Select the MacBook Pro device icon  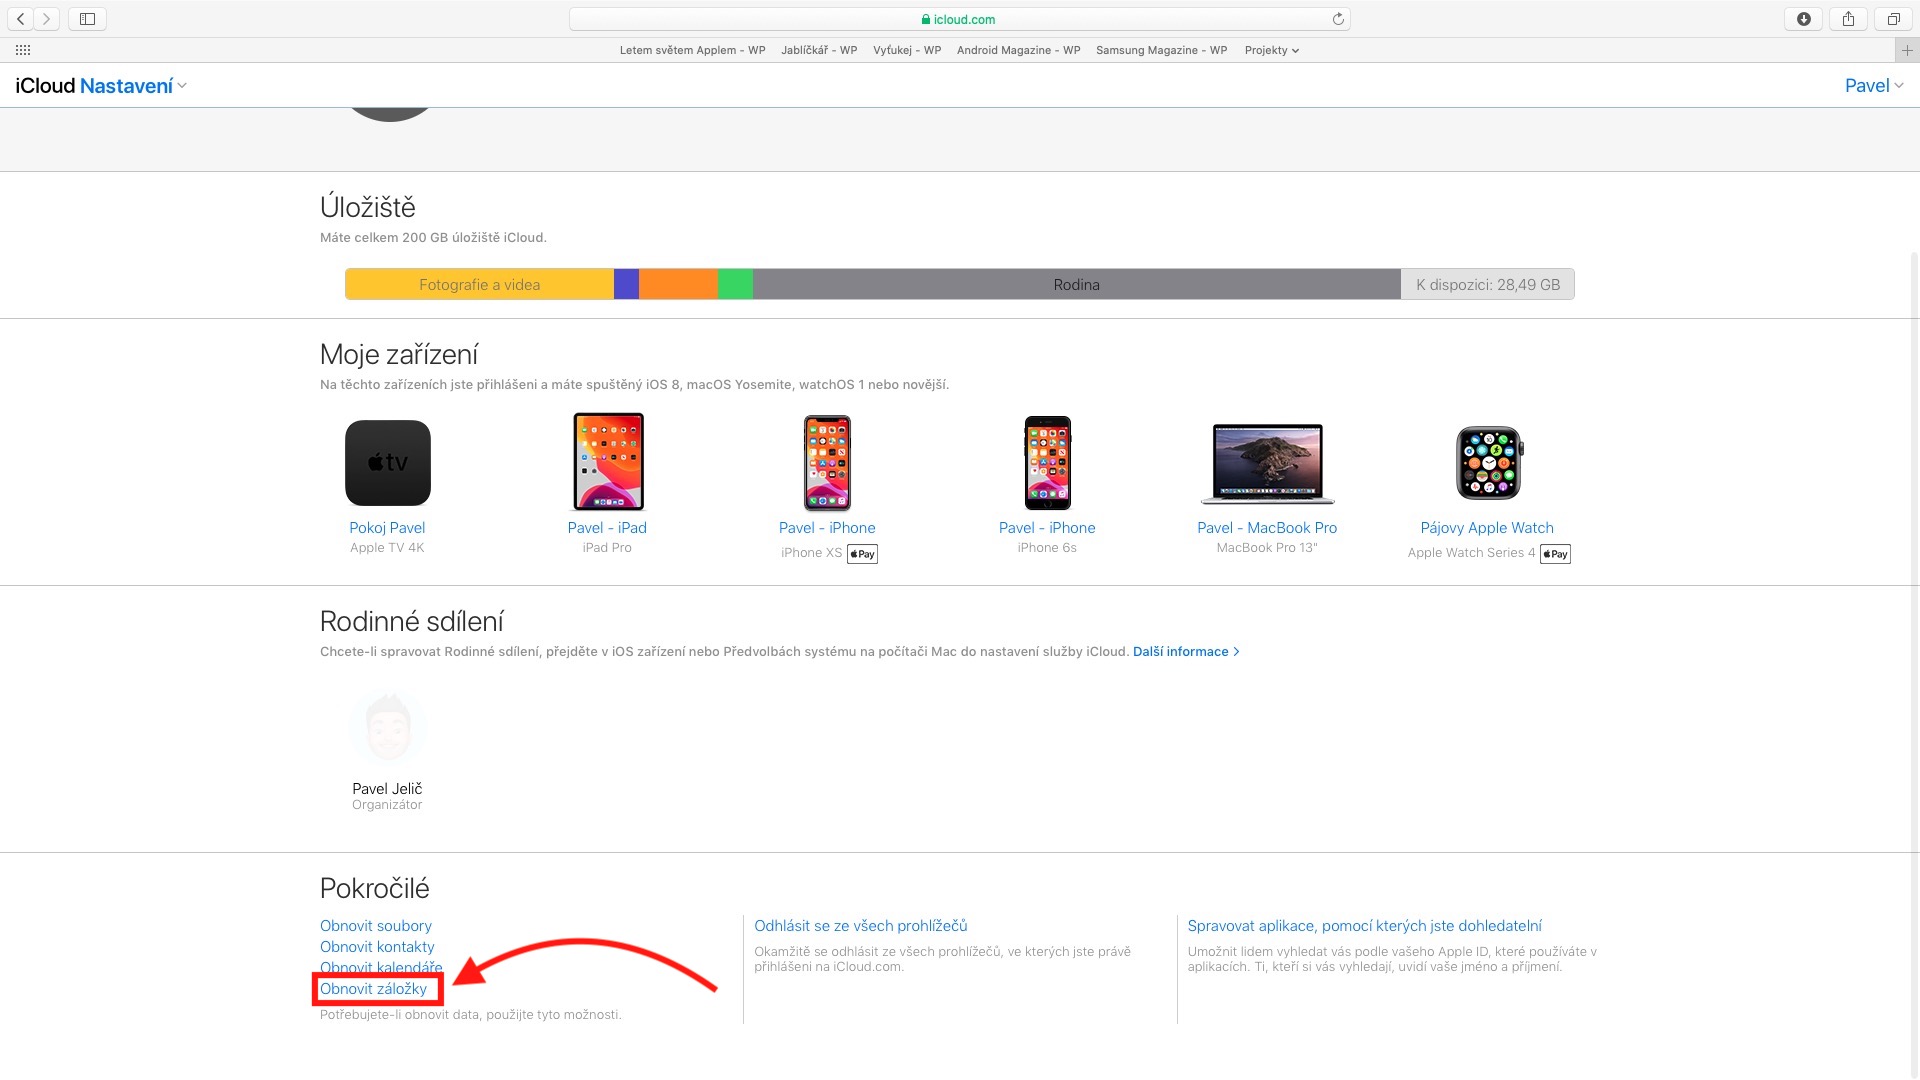pos(1267,463)
